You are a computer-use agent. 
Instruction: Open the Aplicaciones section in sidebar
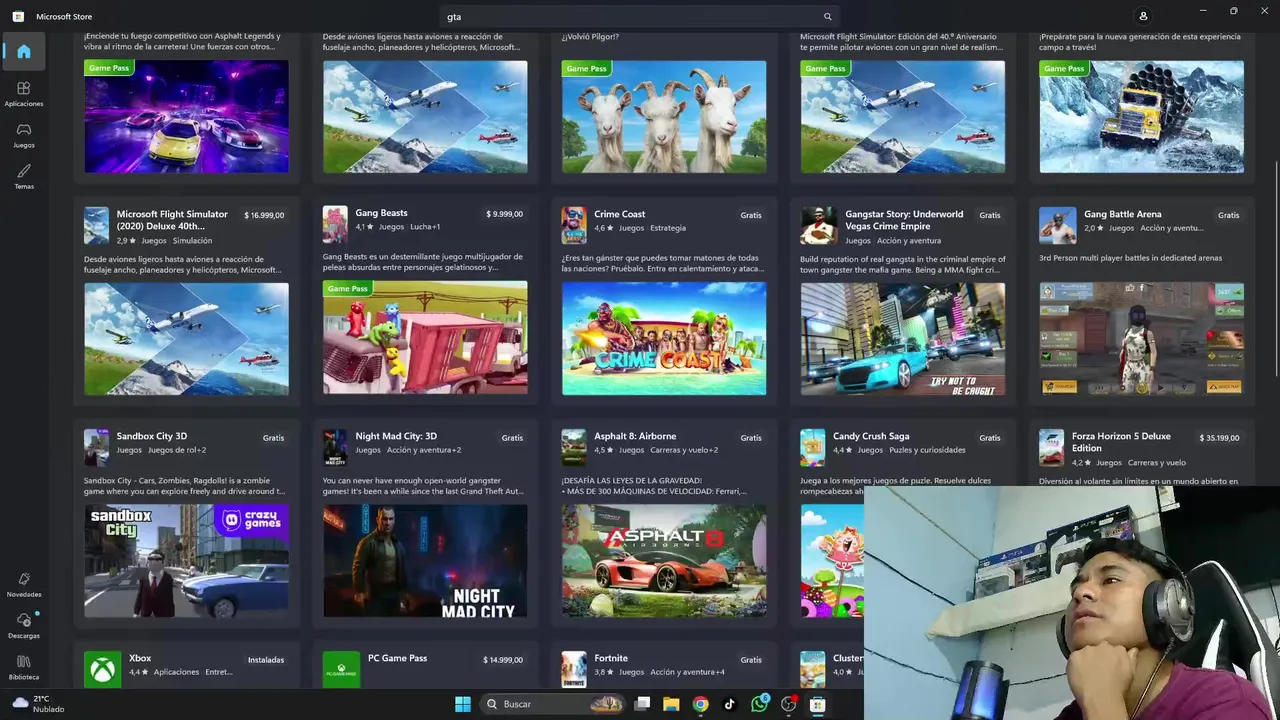point(23,94)
